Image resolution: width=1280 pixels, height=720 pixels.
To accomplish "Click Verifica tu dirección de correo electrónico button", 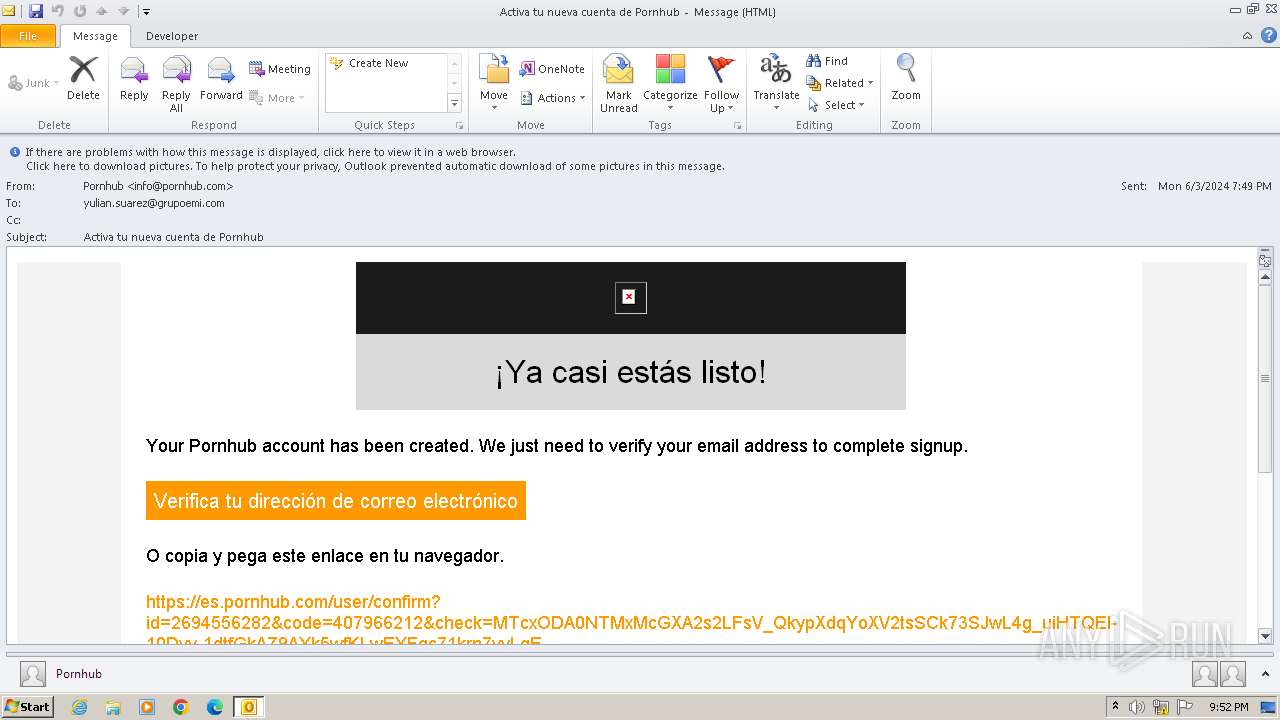I will [336, 501].
